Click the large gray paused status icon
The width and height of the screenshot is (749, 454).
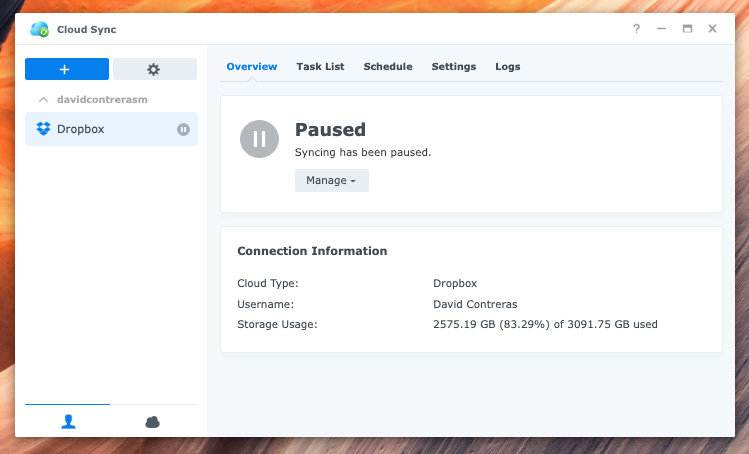(259, 139)
